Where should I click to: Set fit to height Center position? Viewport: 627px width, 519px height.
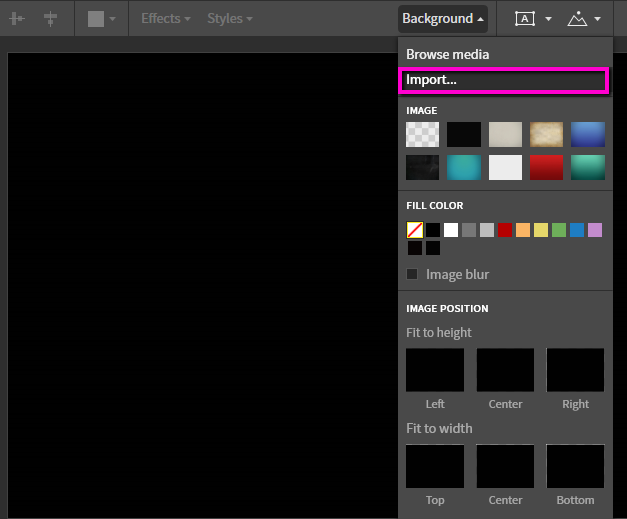(x=505, y=370)
